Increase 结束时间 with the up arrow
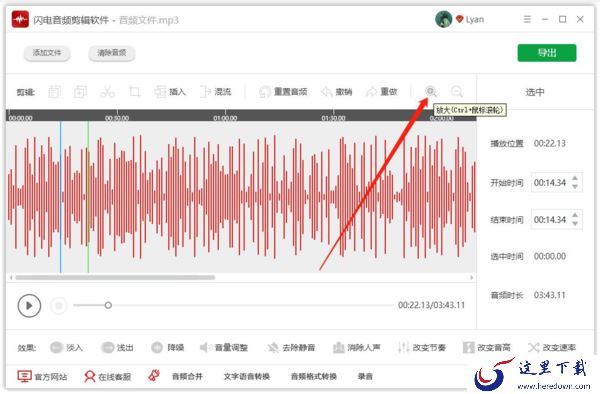600x394 pixels. point(575,215)
